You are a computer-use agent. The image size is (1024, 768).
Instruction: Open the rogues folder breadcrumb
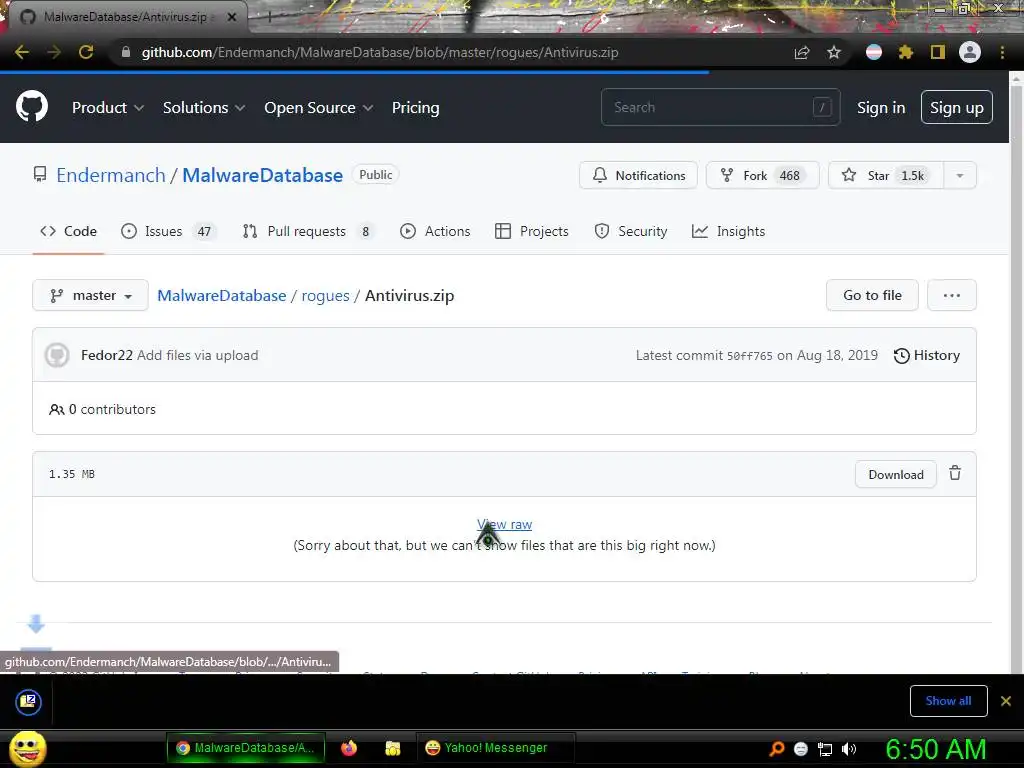click(325, 296)
